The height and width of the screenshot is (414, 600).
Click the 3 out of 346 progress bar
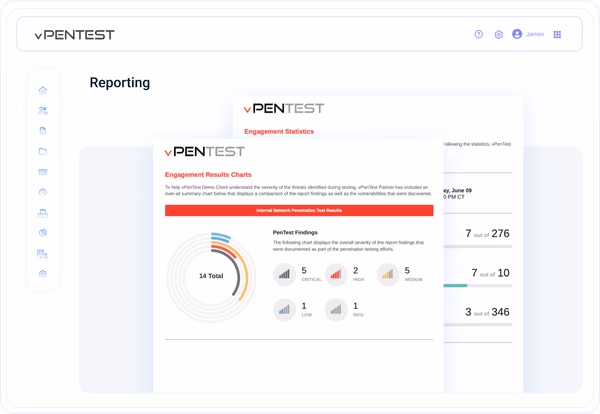478,324
